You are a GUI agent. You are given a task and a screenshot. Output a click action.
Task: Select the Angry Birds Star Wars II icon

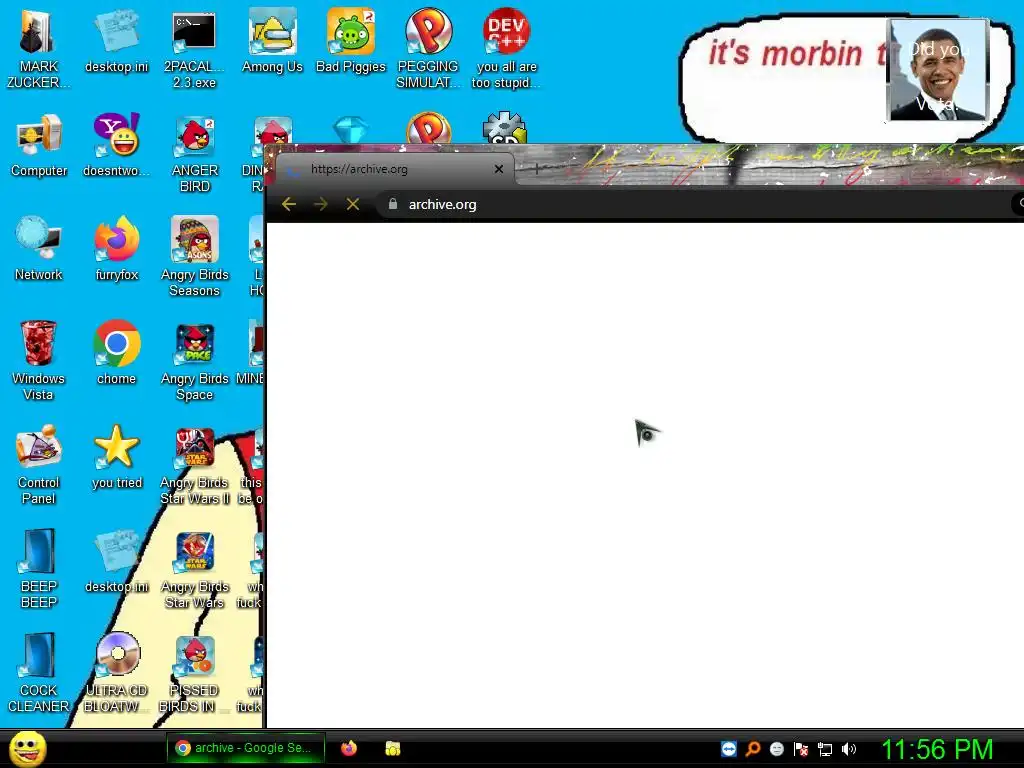click(x=195, y=466)
